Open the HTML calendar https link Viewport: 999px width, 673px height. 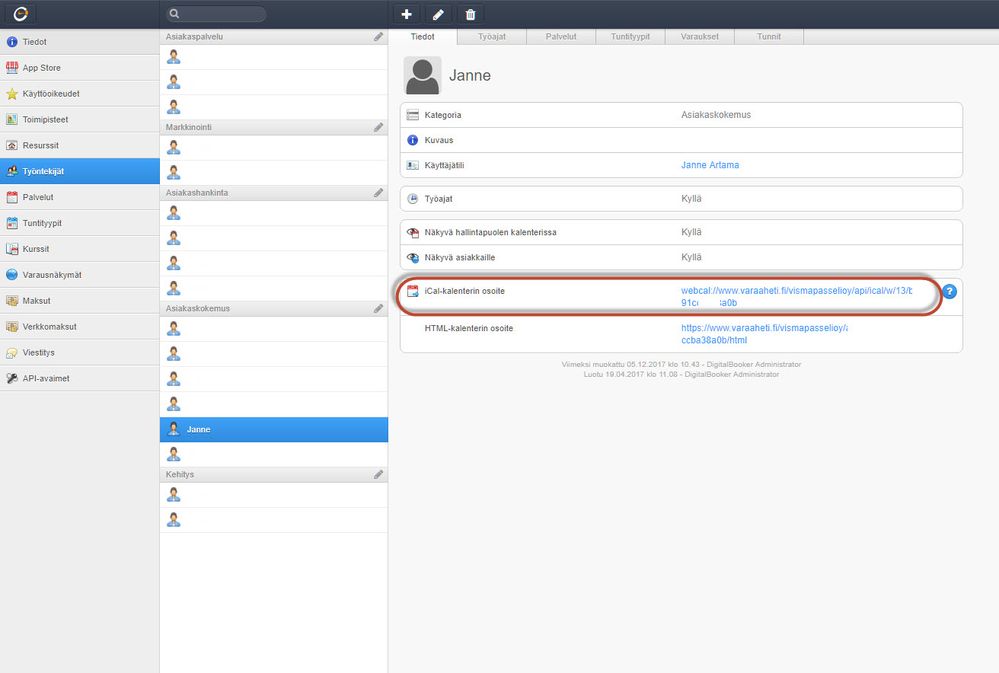pos(764,334)
